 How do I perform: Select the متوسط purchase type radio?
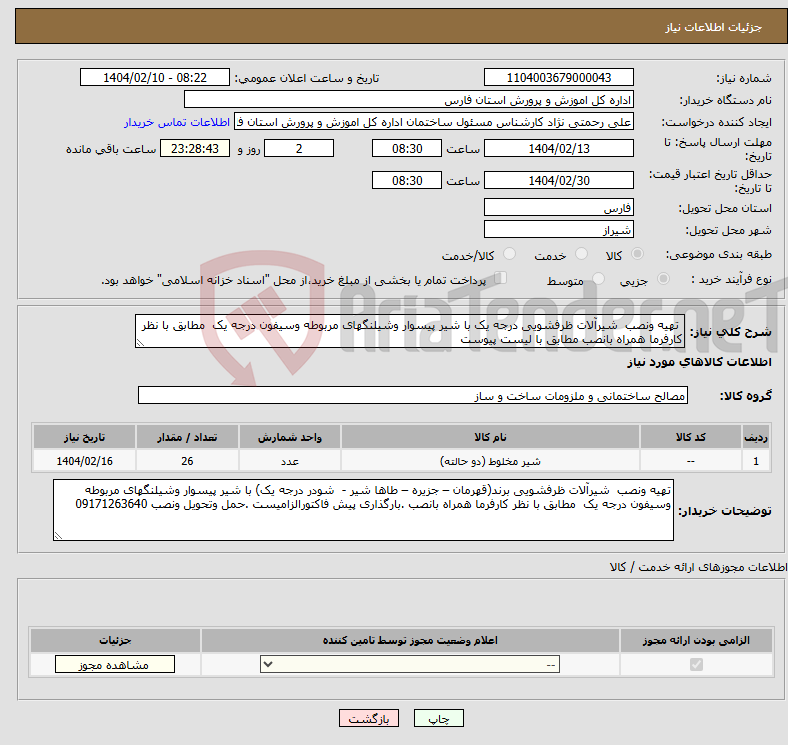[x=599, y=278]
